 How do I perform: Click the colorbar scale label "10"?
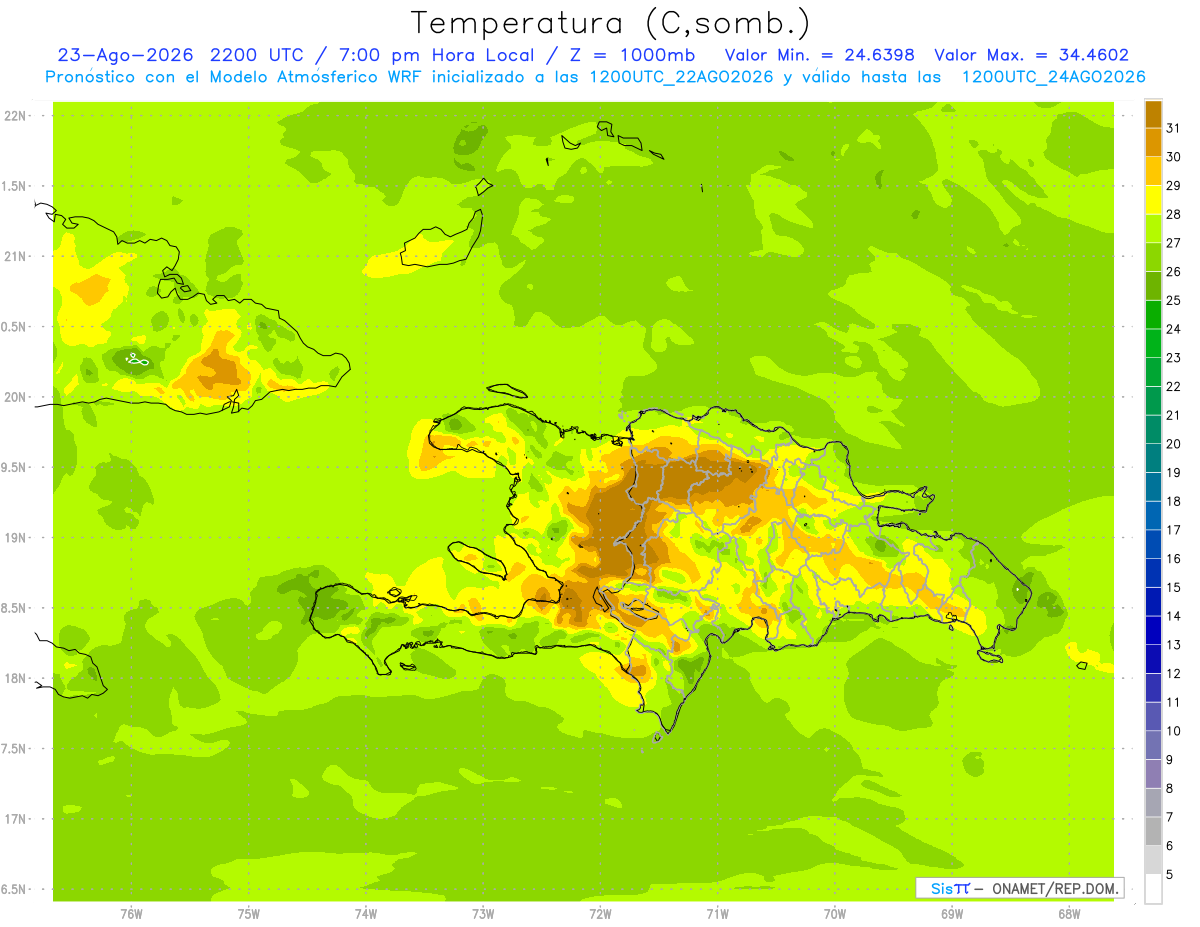[1174, 731]
